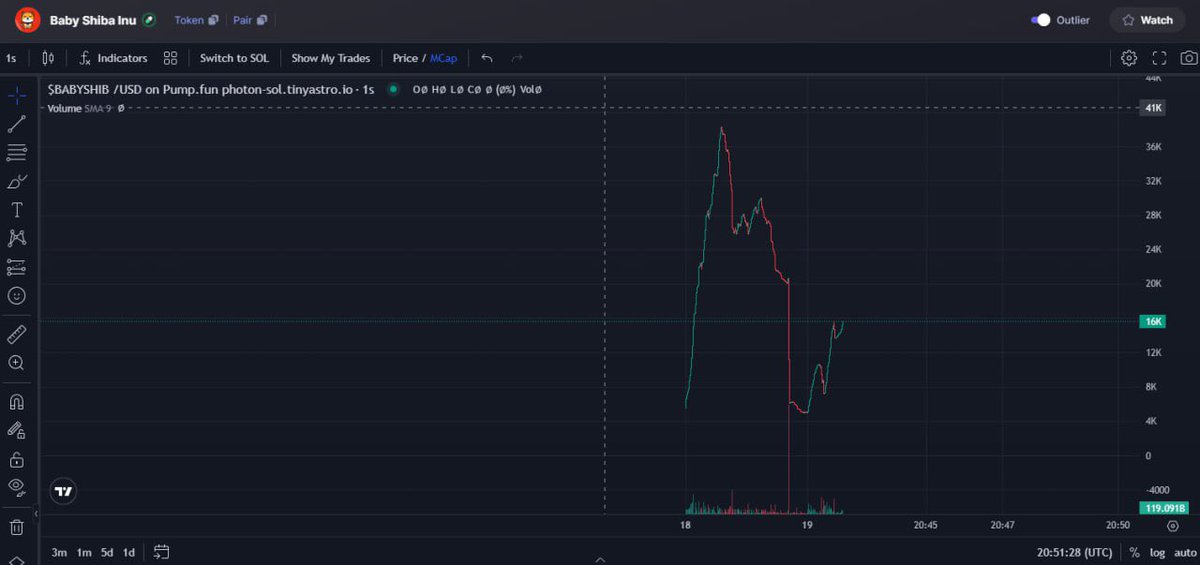Open the multi-chart layout grid selector
1200x565 pixels.
click(x=170, y=58)
